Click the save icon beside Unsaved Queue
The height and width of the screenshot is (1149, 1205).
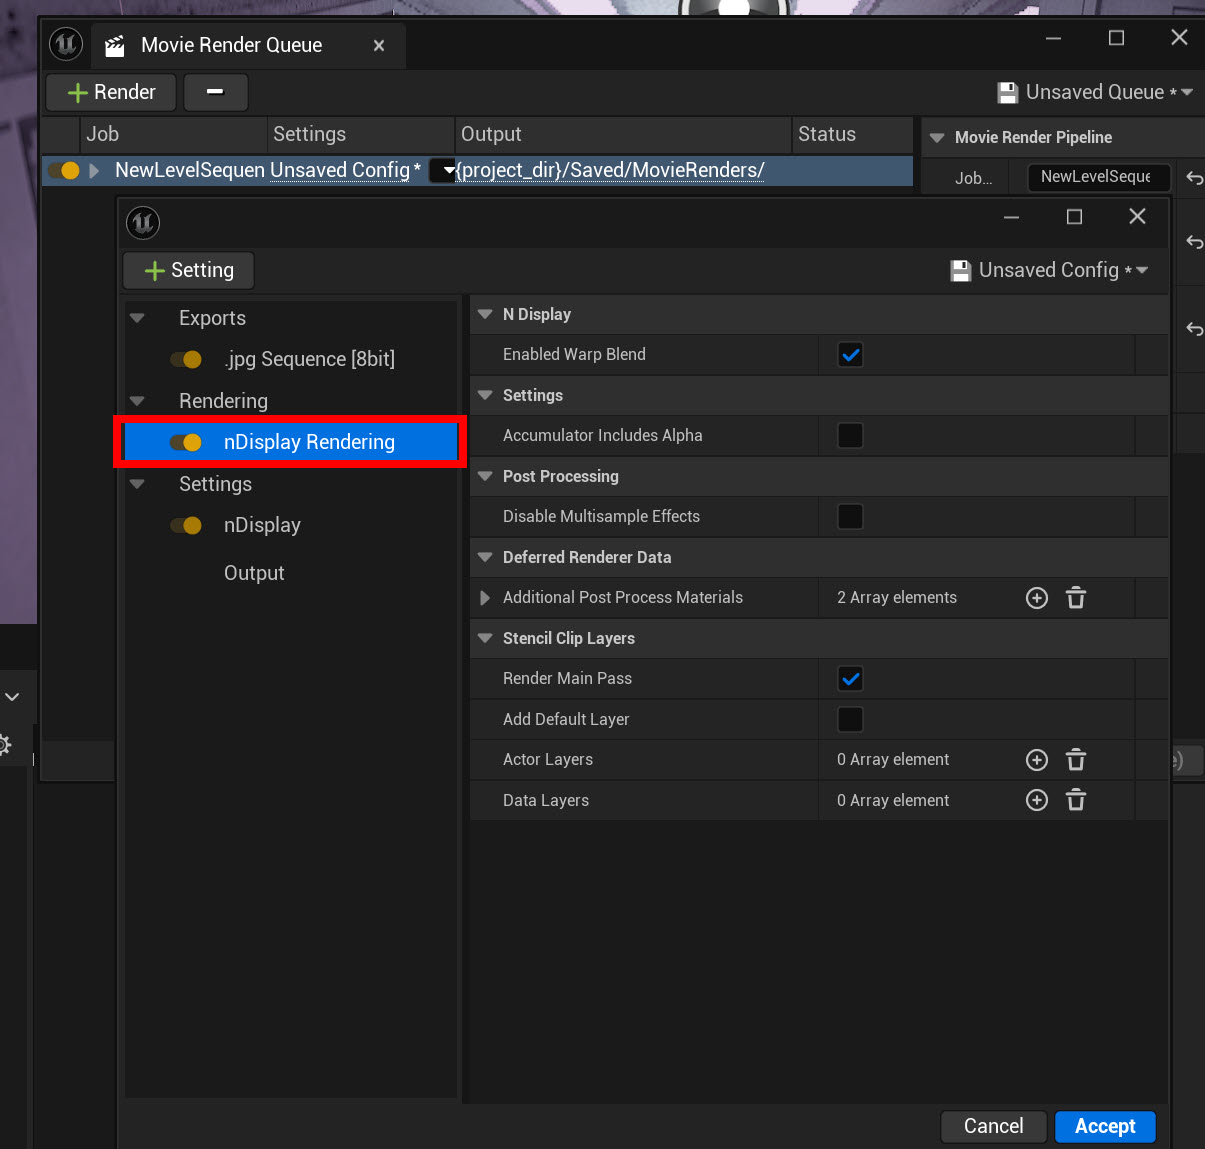[1008, 93]
